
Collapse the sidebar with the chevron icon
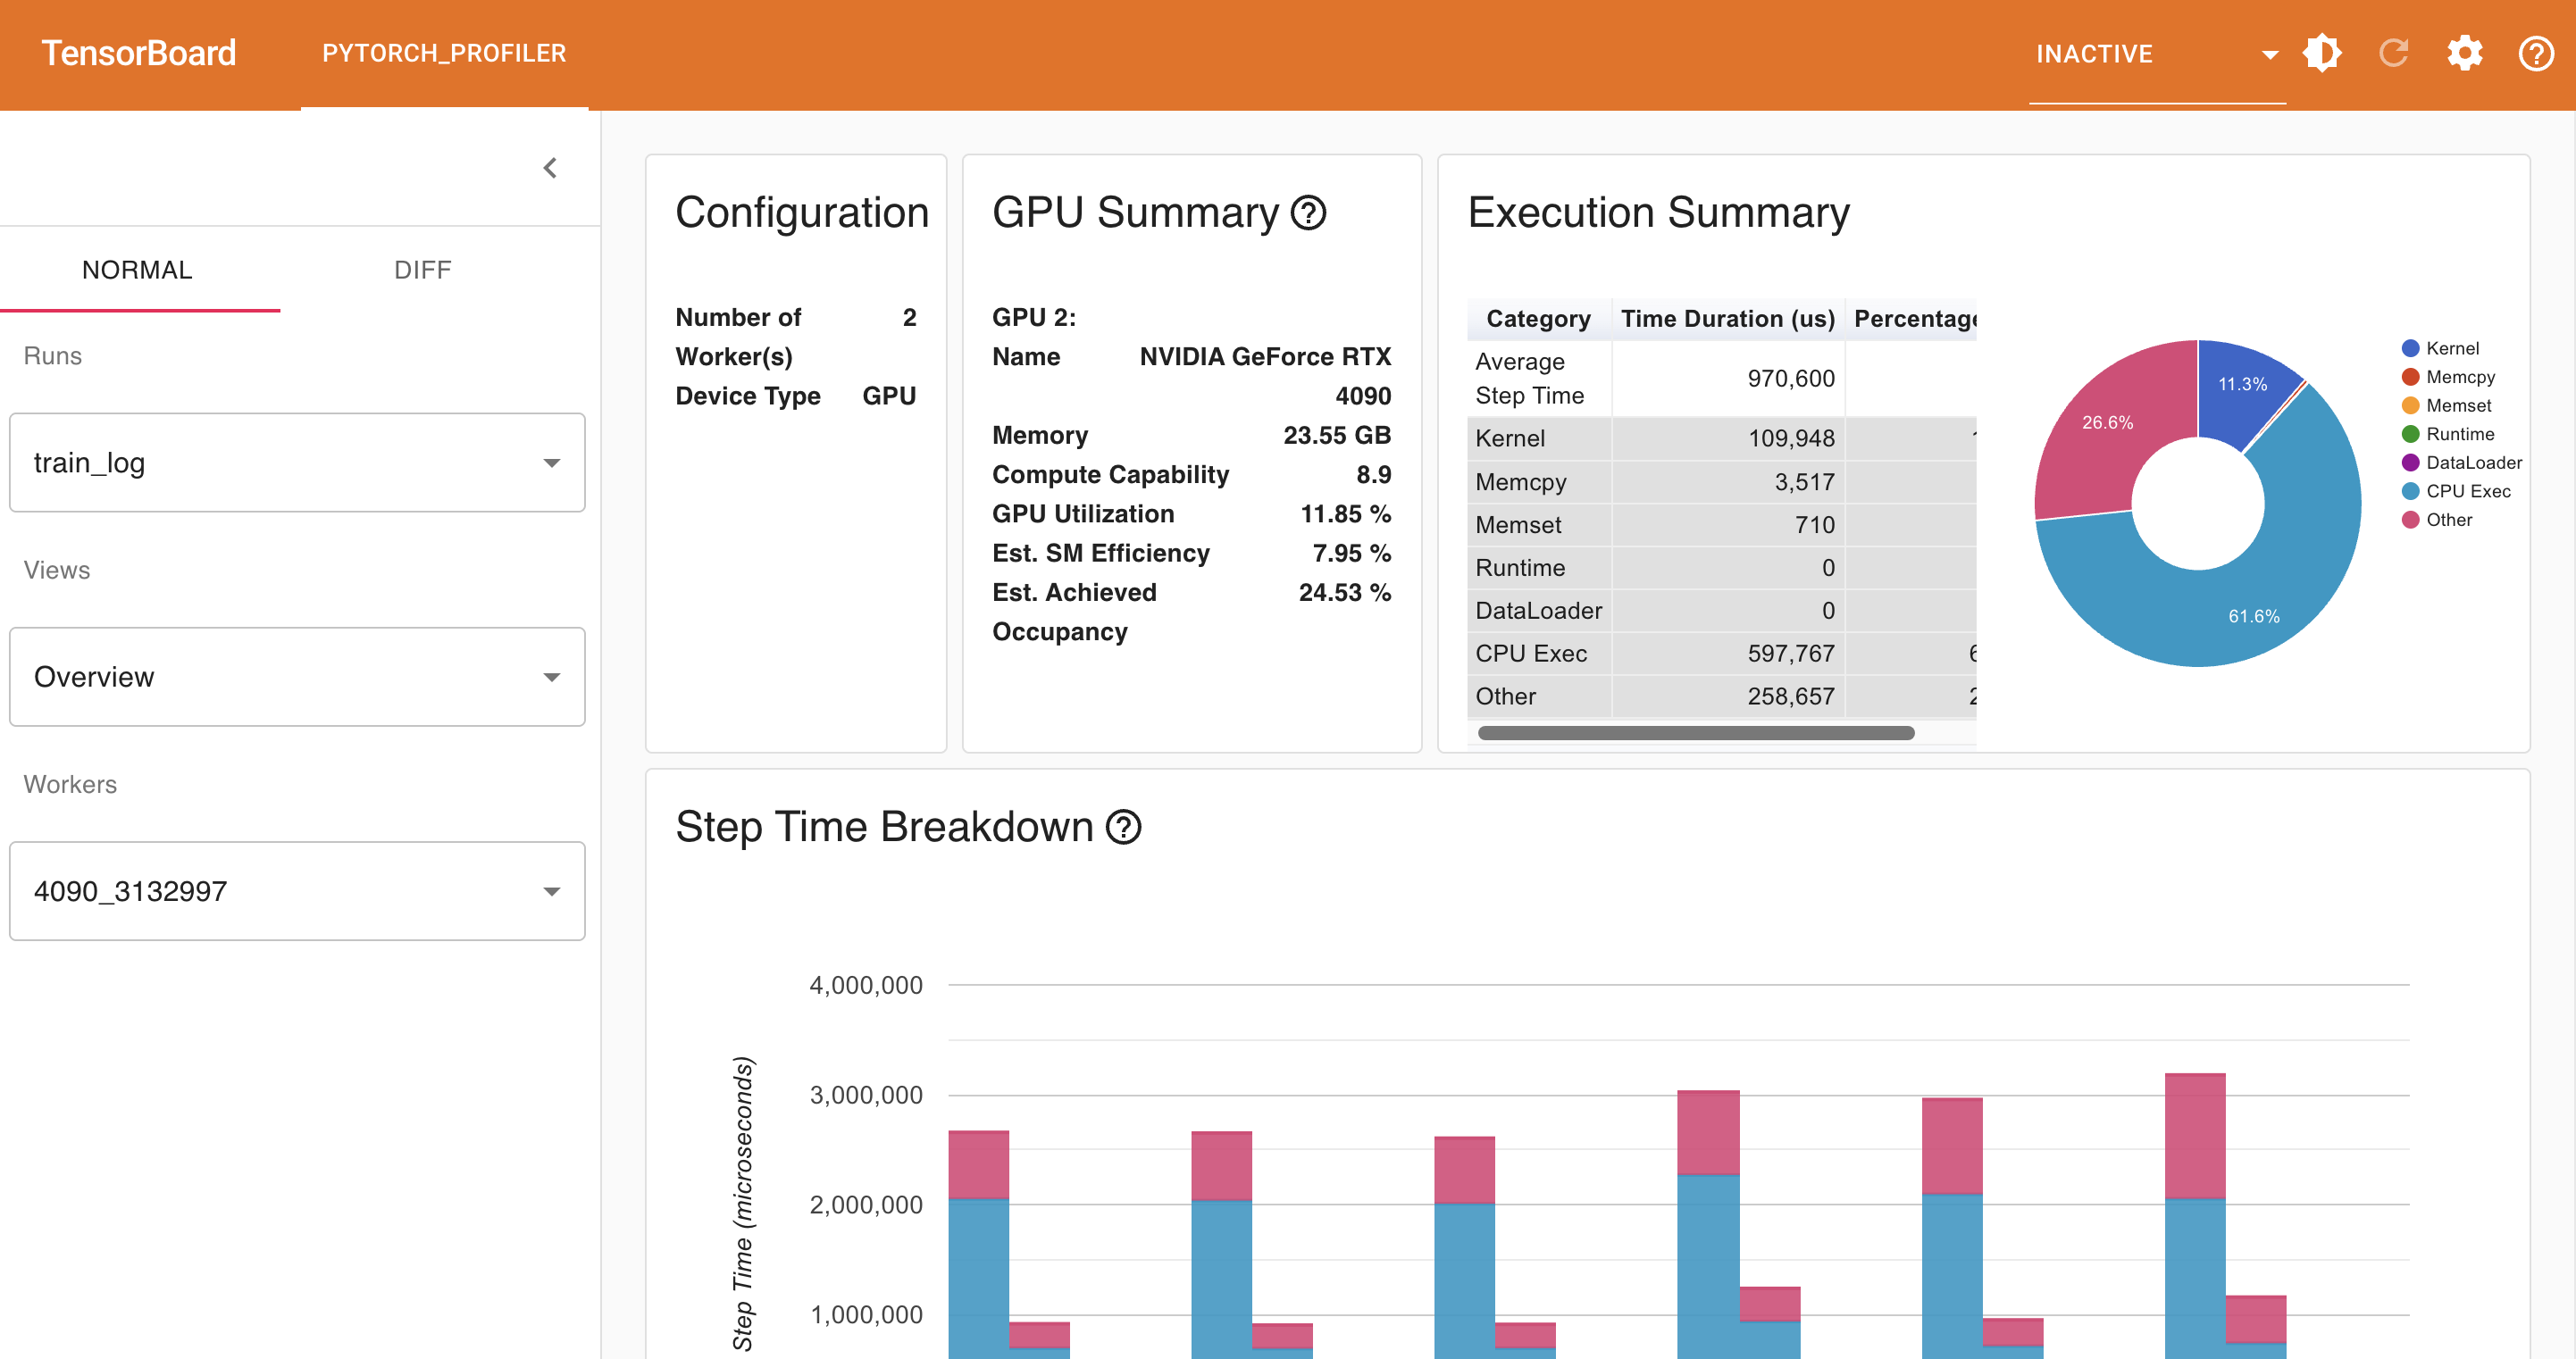[550, 168]
